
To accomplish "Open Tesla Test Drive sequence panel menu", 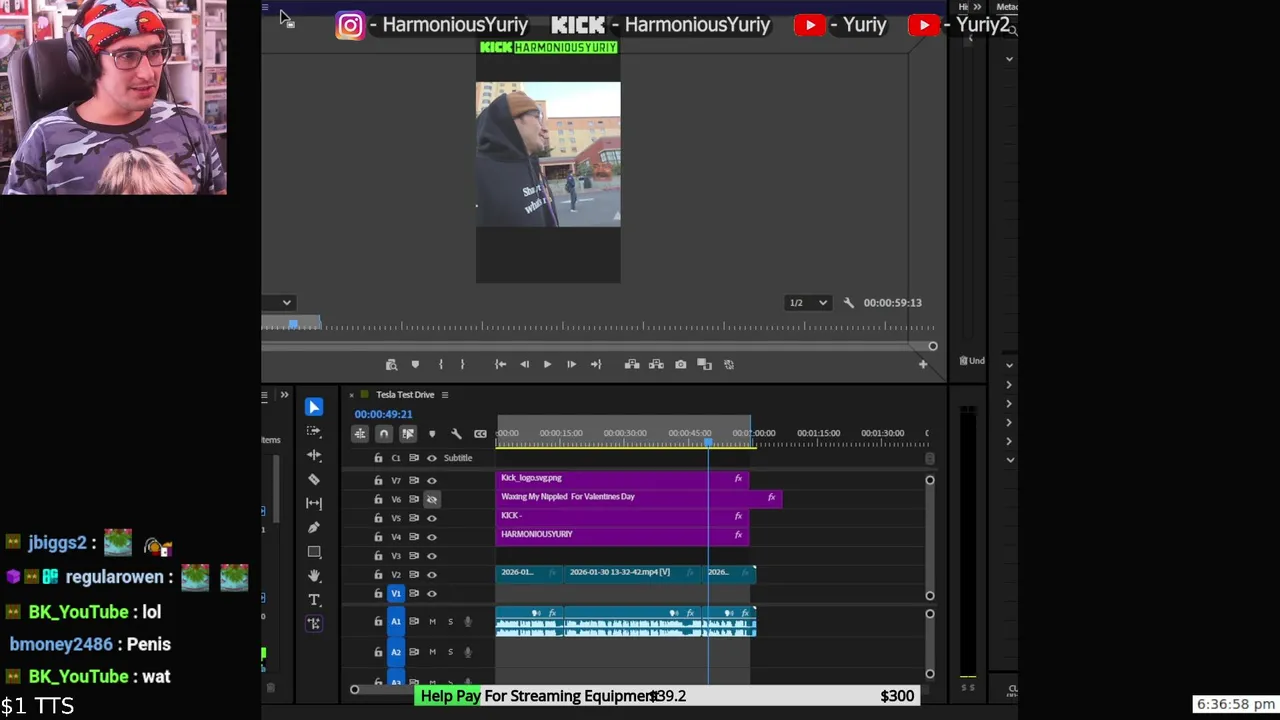I will (445, 395).
